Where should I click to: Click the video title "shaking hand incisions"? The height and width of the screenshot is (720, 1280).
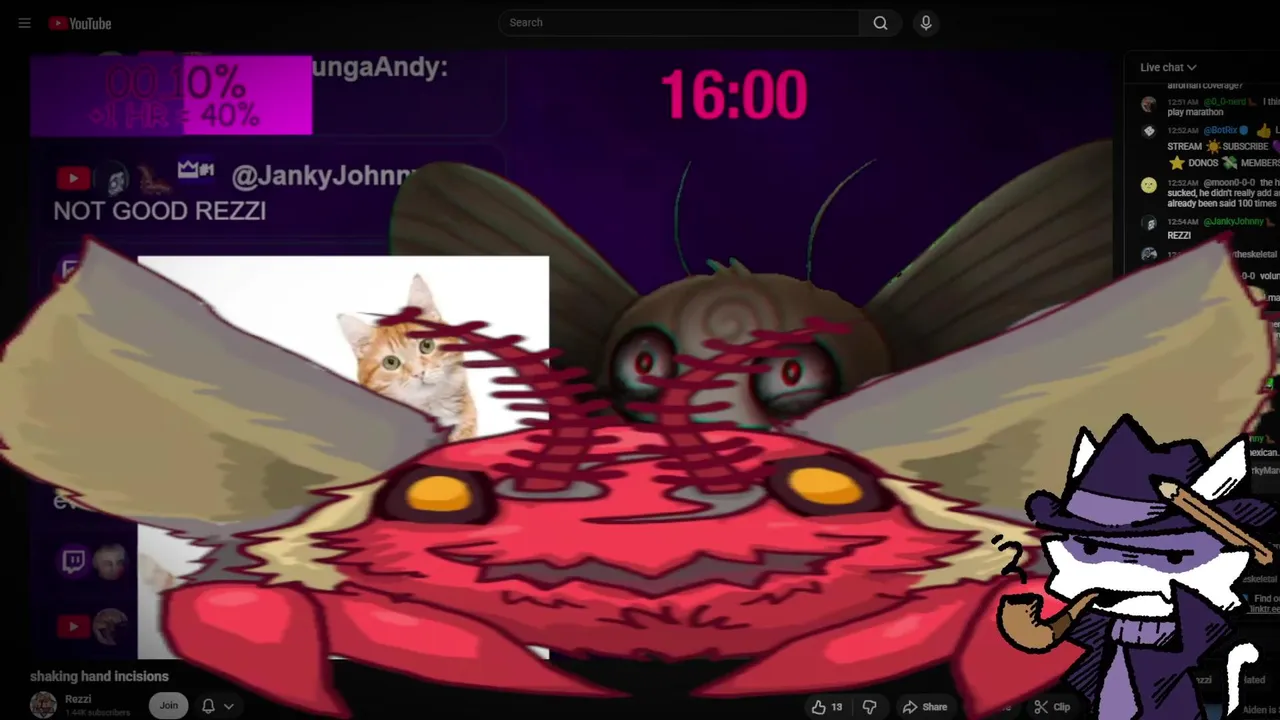pos(99,677)
